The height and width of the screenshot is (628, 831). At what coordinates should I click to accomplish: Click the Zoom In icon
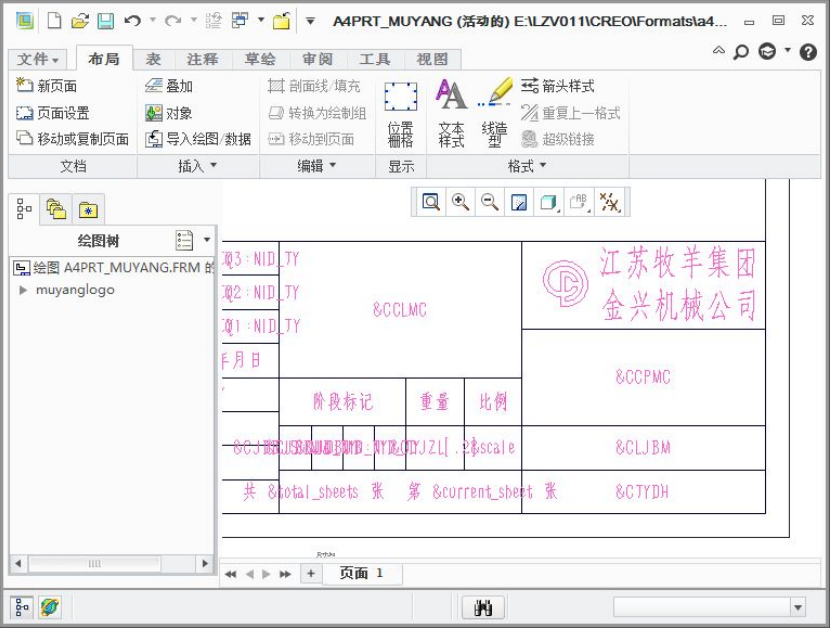460,202
